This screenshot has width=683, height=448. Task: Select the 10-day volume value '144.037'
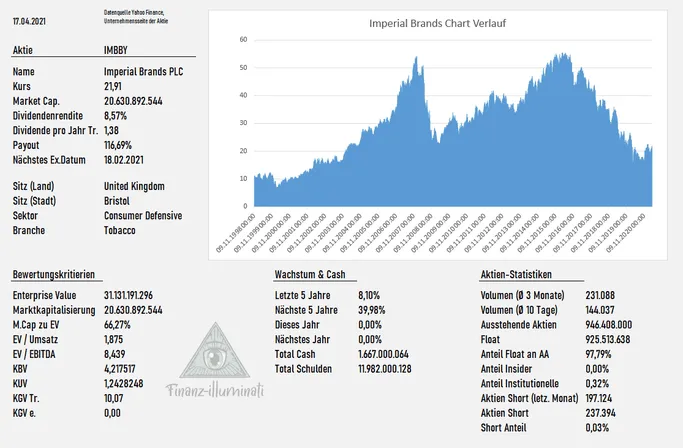600,310
